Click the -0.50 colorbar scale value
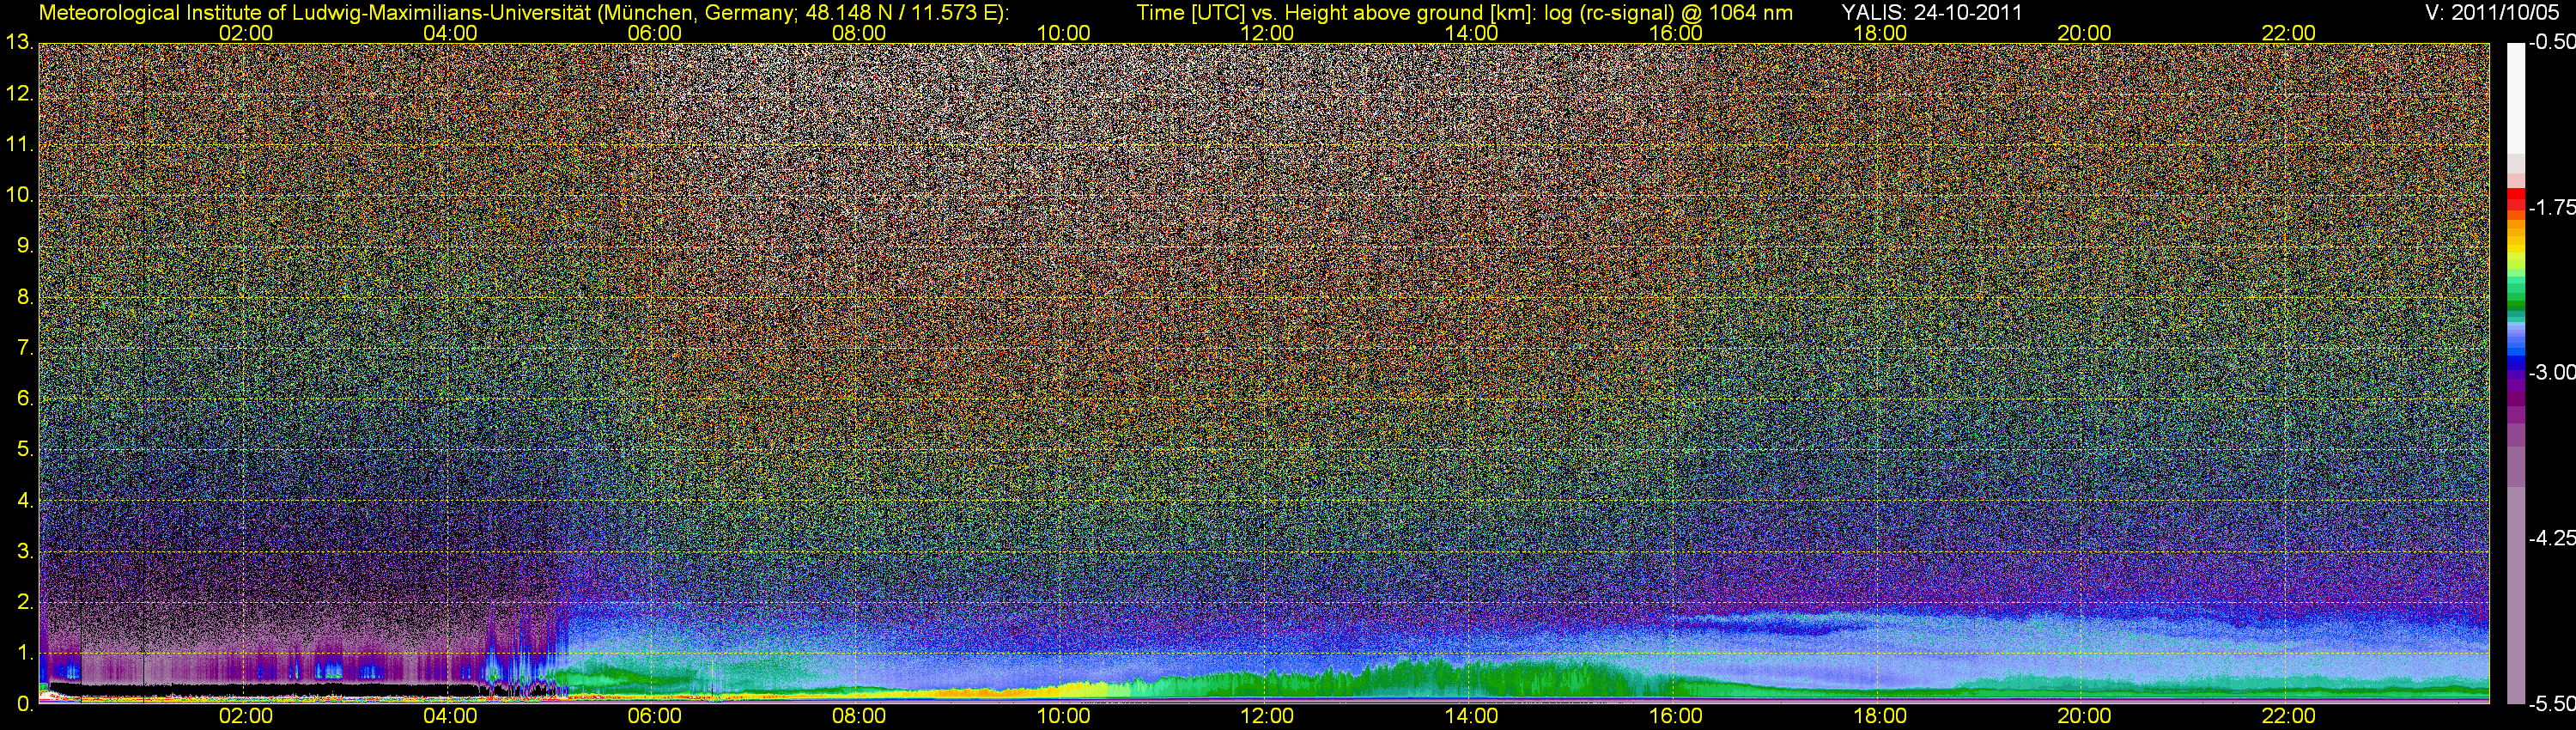Image resolution: width=2576 pixels, height=730 pixels. click(2551, 43)
